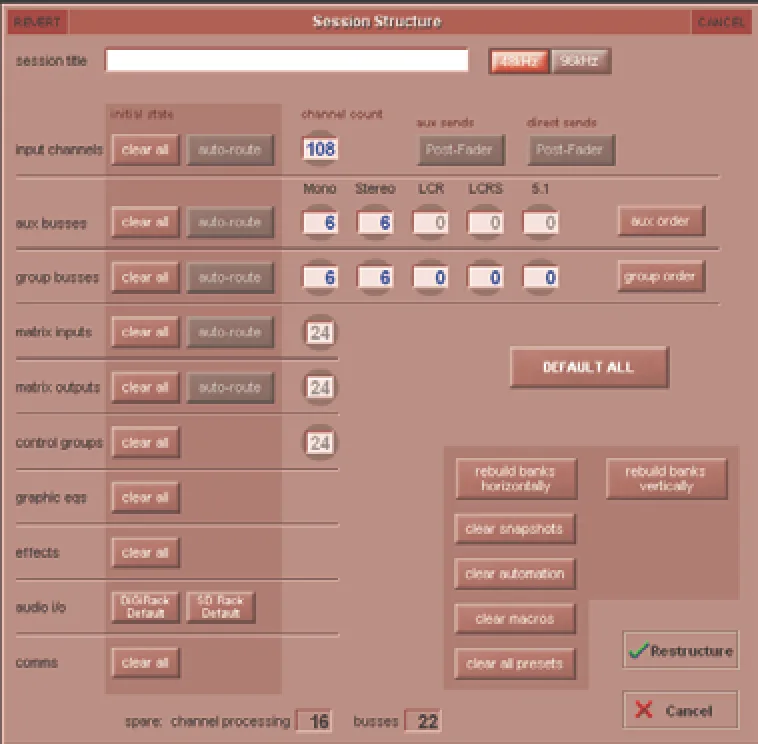Click spare channel processing value 16
This screenshot has height=744, width=758.
(x=314, y=721)
